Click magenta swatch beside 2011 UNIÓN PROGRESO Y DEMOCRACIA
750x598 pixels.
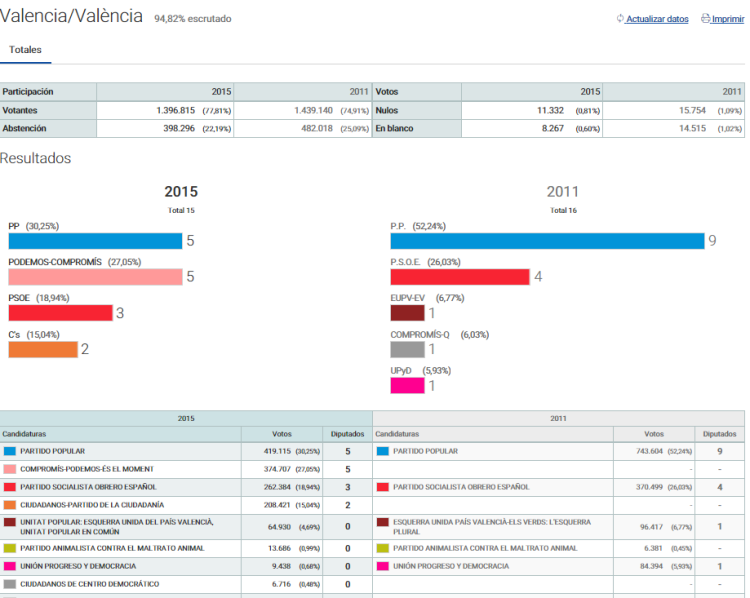[383, 566]
